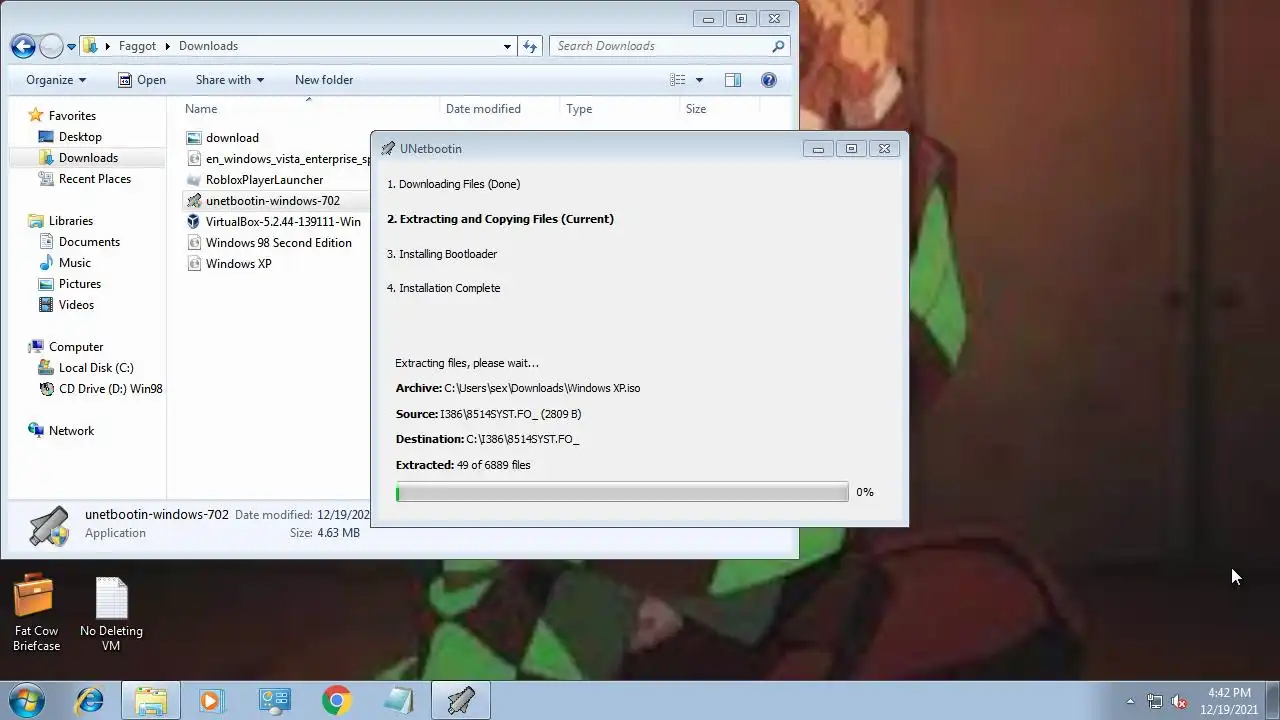Open recent pages dropdown next to Forward arrow

pyautogui.click(x=71, y=47)
